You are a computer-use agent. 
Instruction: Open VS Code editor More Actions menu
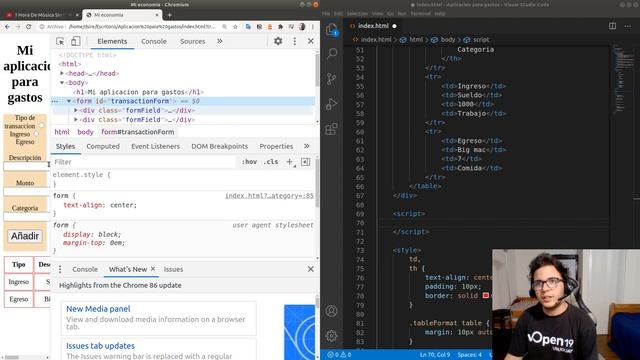(x=628, y=26)
